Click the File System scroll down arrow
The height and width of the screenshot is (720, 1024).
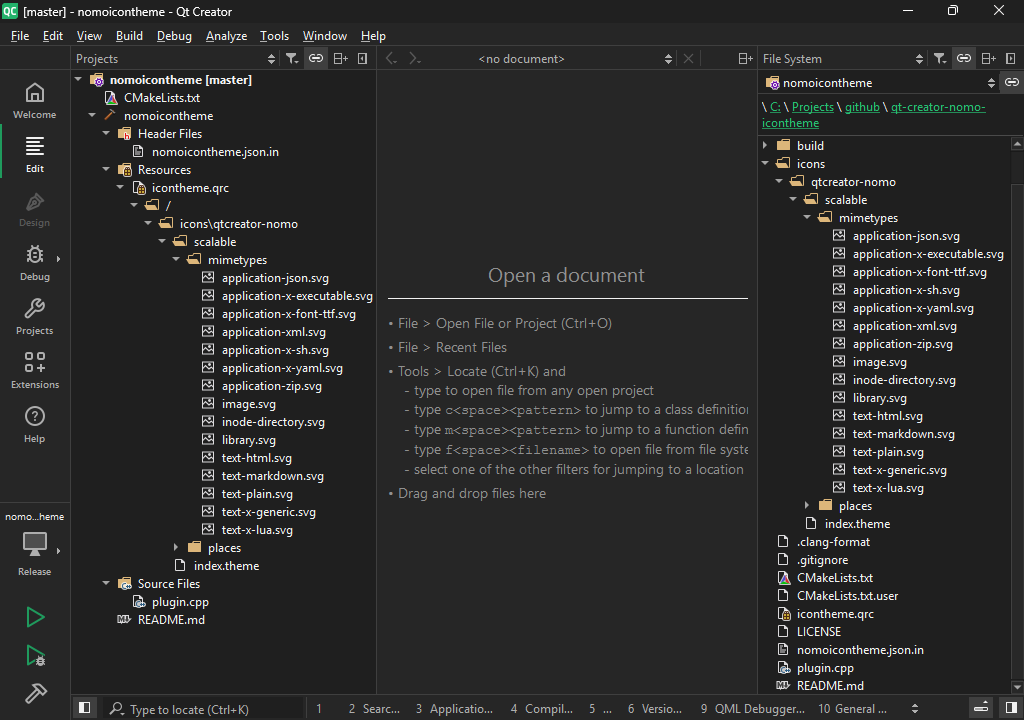pyautogui.click(x=1017, y=687)
